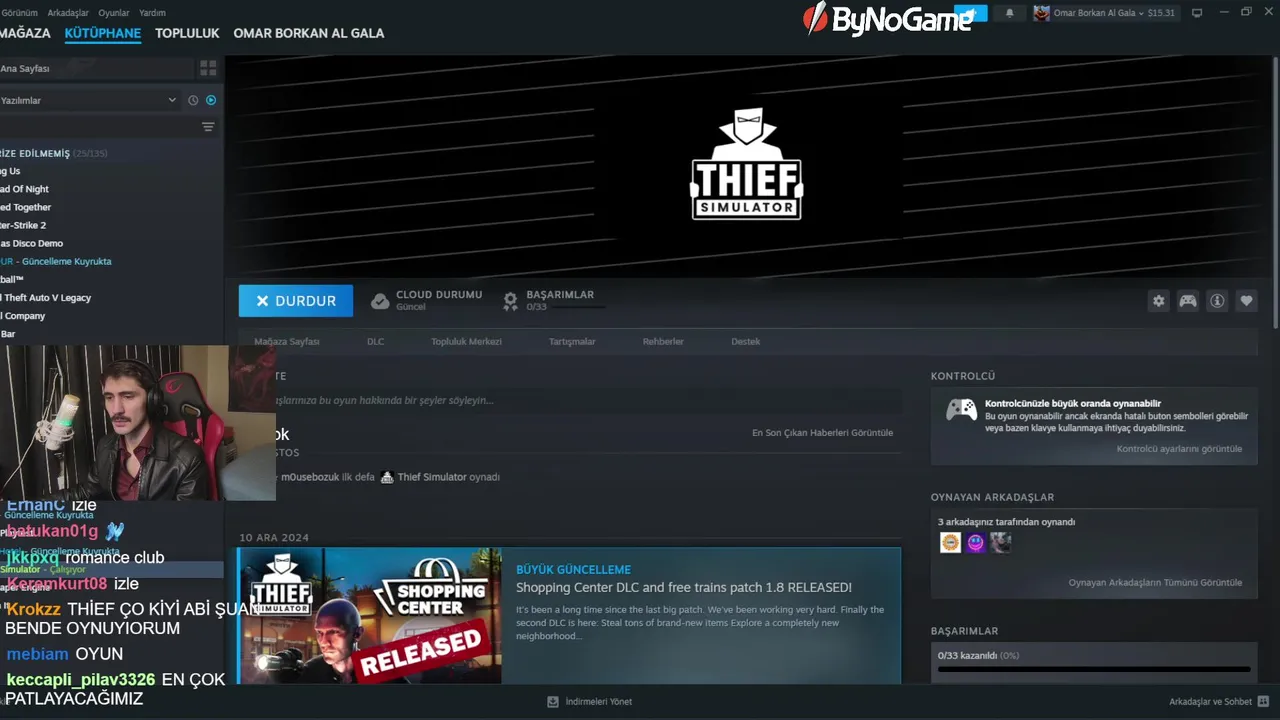
Task: Toggle show ready-to-play games icon
Action: click(211, 100)
